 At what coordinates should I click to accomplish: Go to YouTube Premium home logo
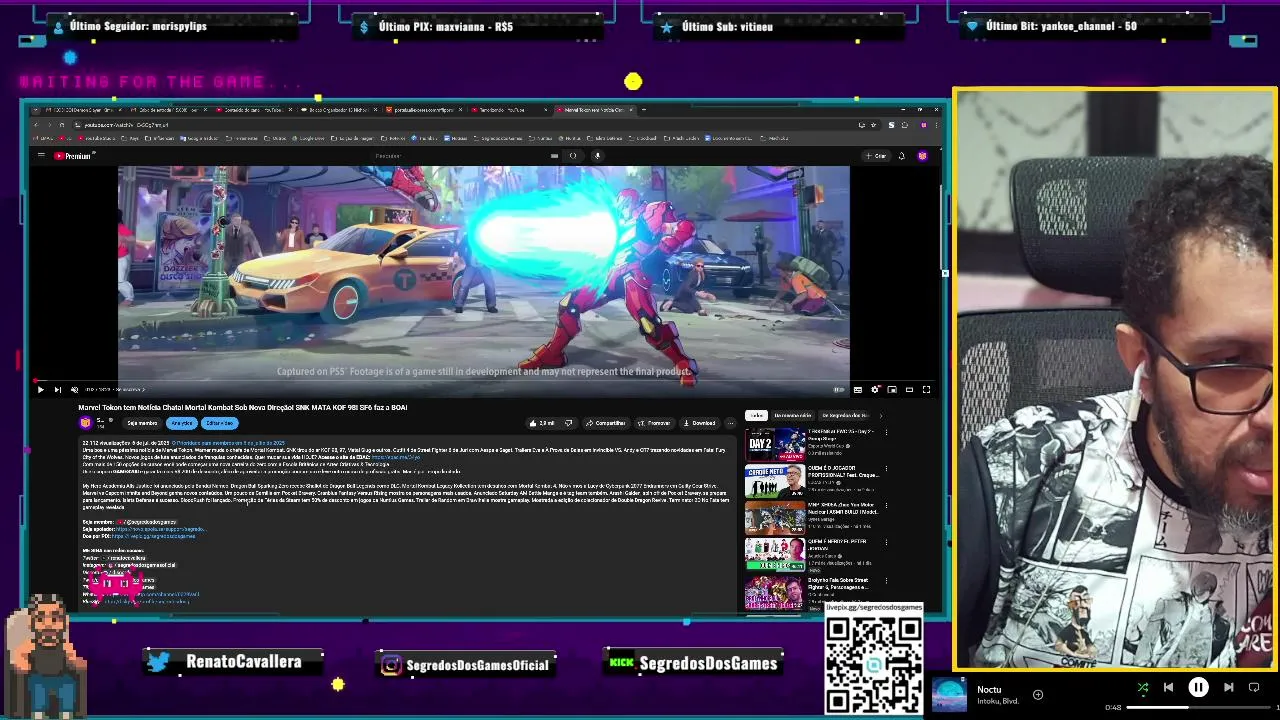(74, 156)
